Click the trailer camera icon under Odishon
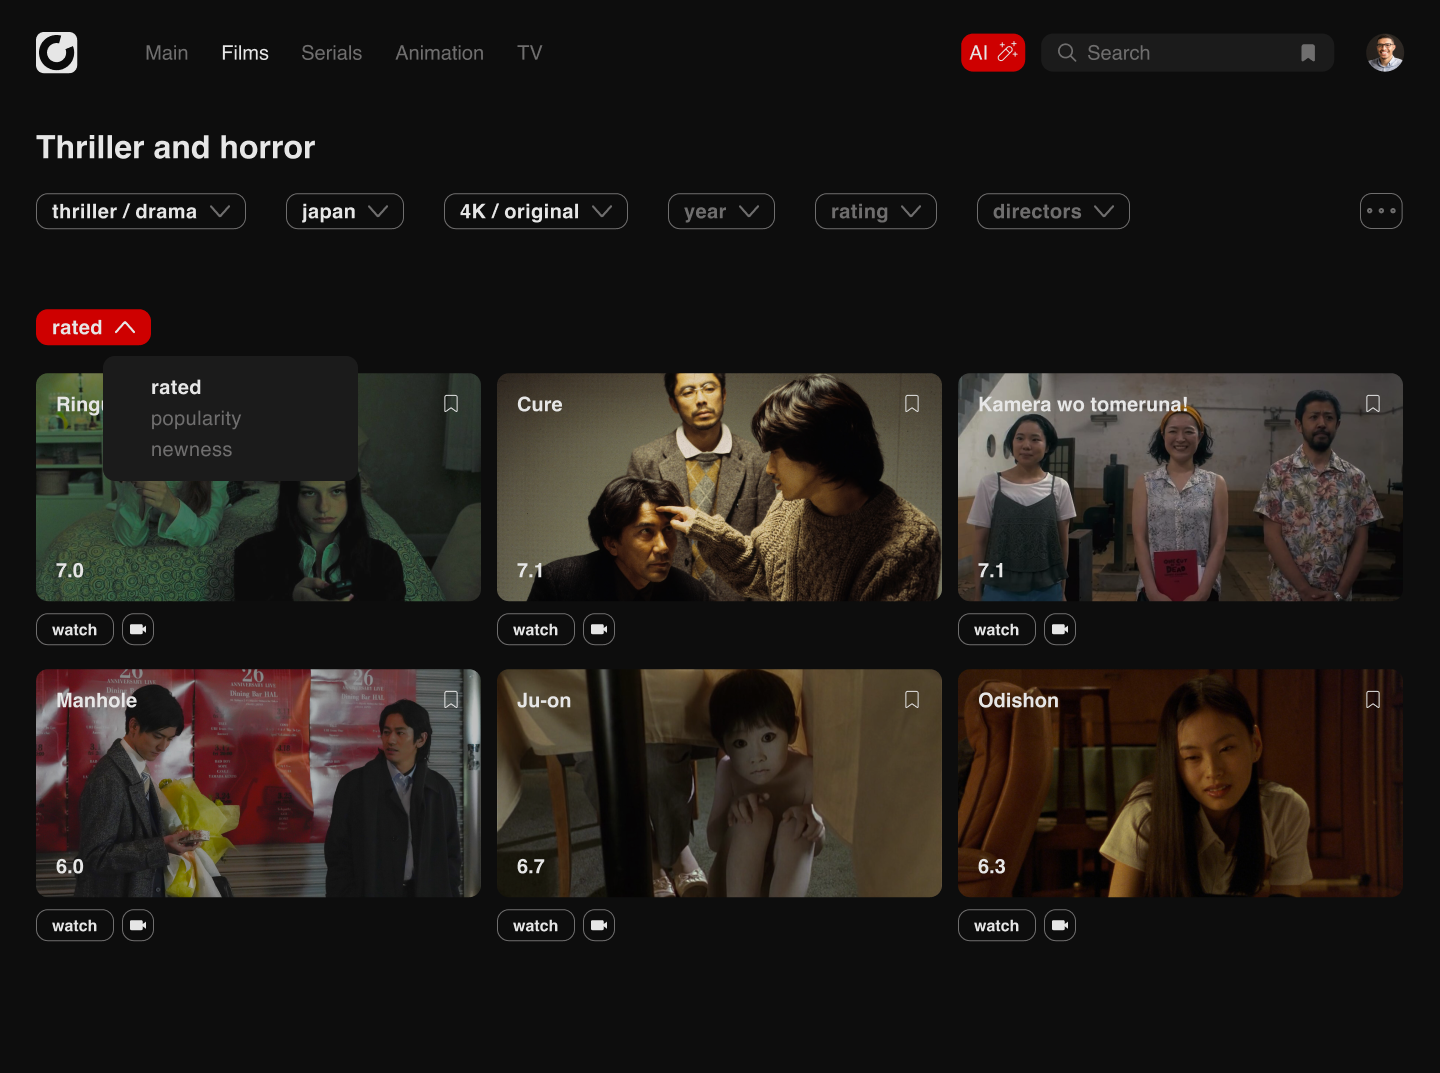1440x1073 pixels. (1060, 926)
